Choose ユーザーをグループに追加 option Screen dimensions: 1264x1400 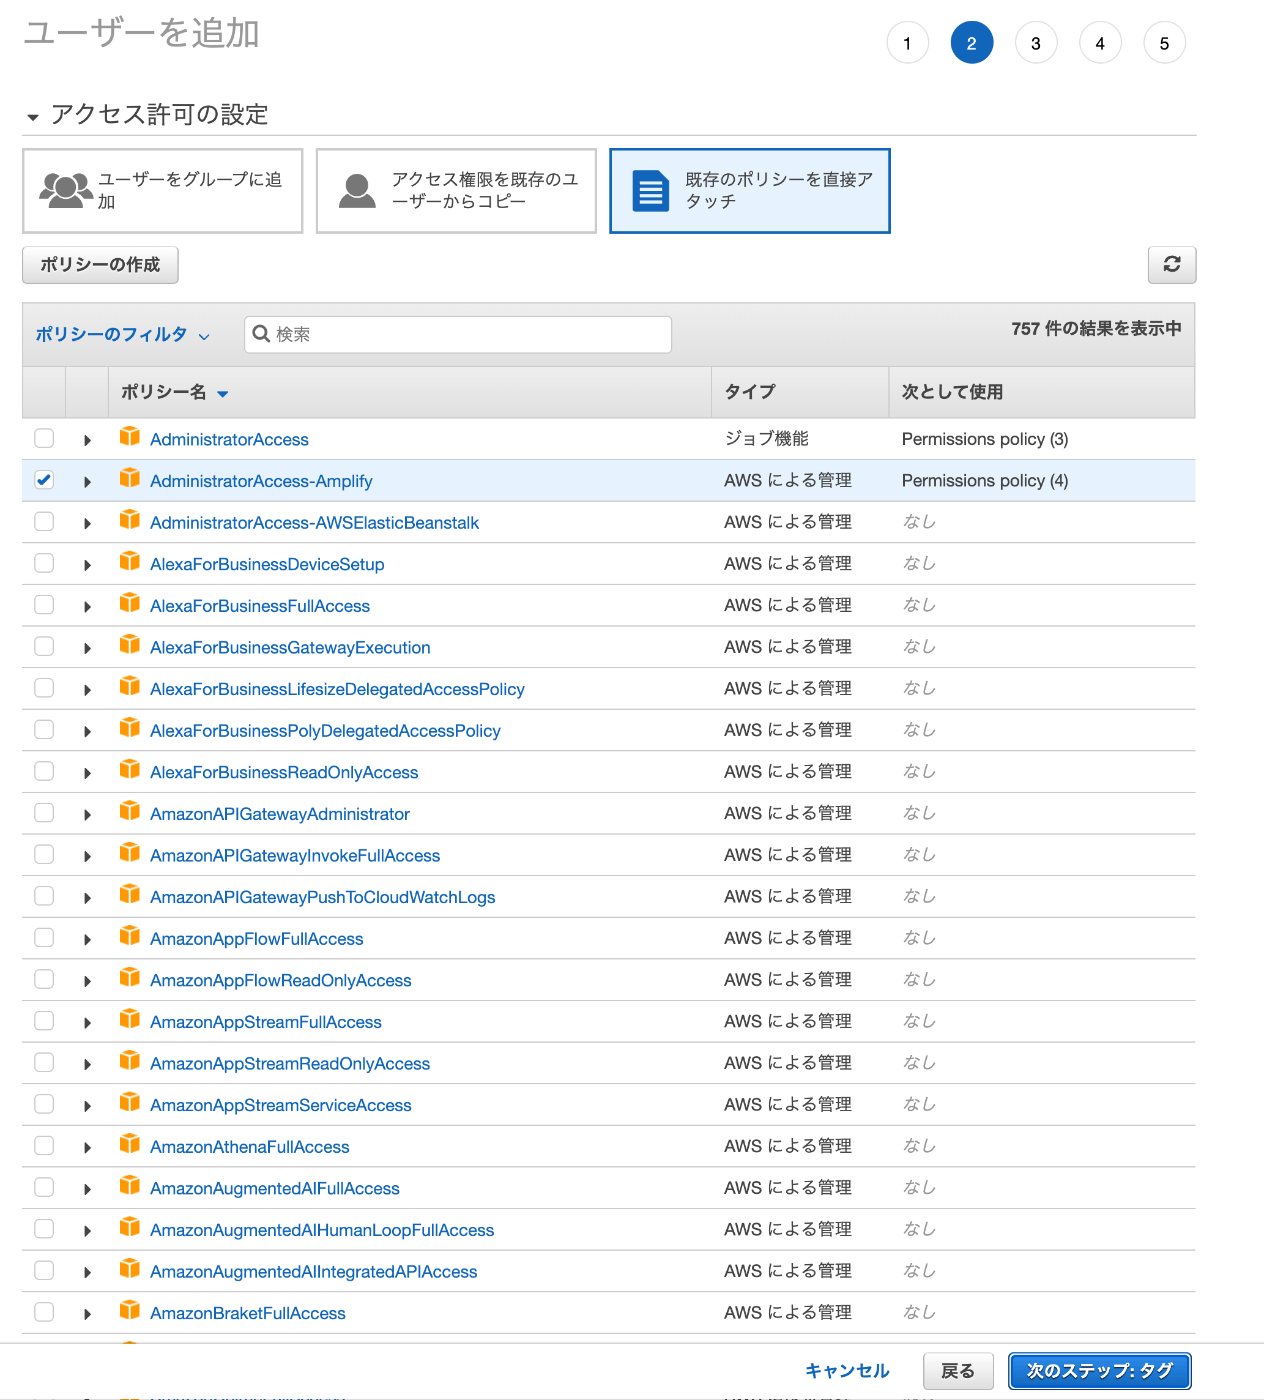[163, 191]
